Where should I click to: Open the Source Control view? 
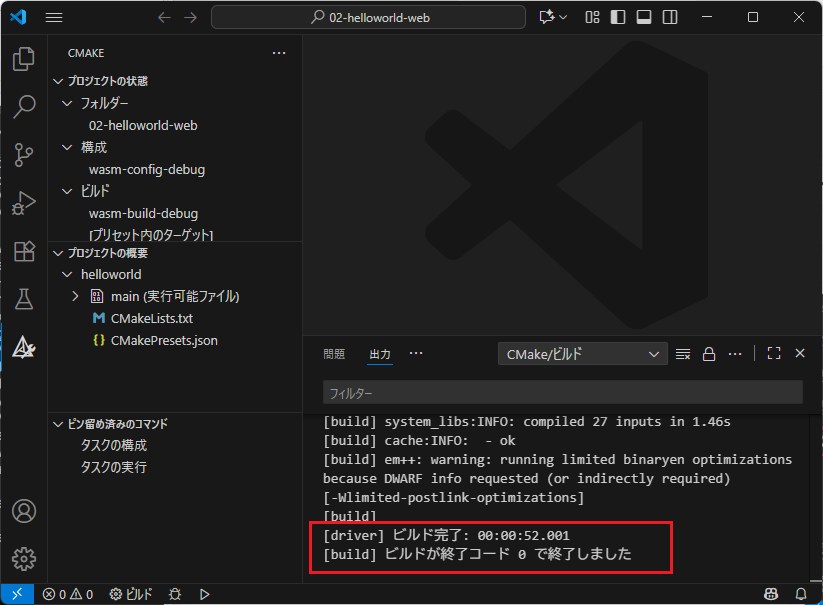tap(24, 155)
